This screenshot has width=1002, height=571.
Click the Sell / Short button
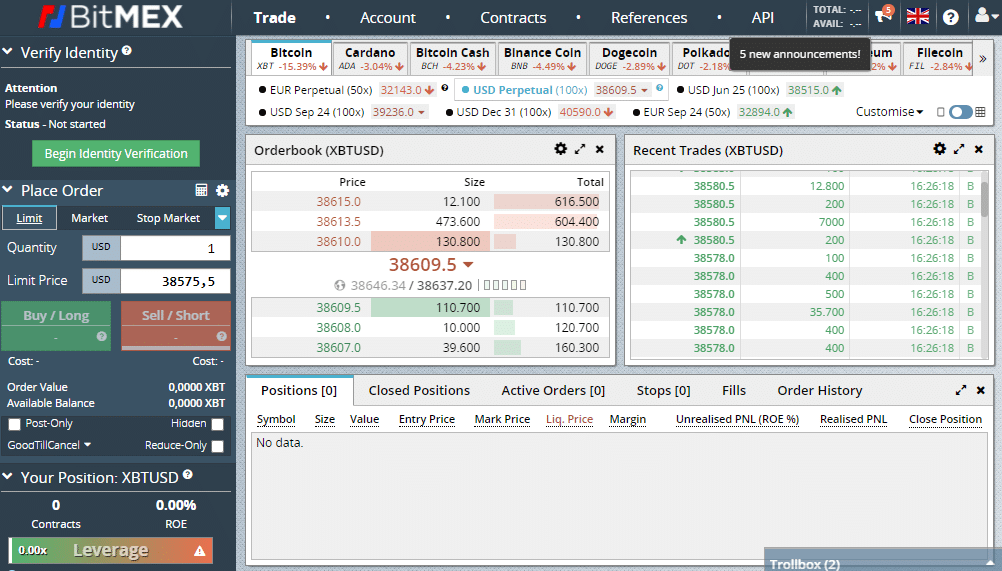pyautogui.click(x=176, y=326)
